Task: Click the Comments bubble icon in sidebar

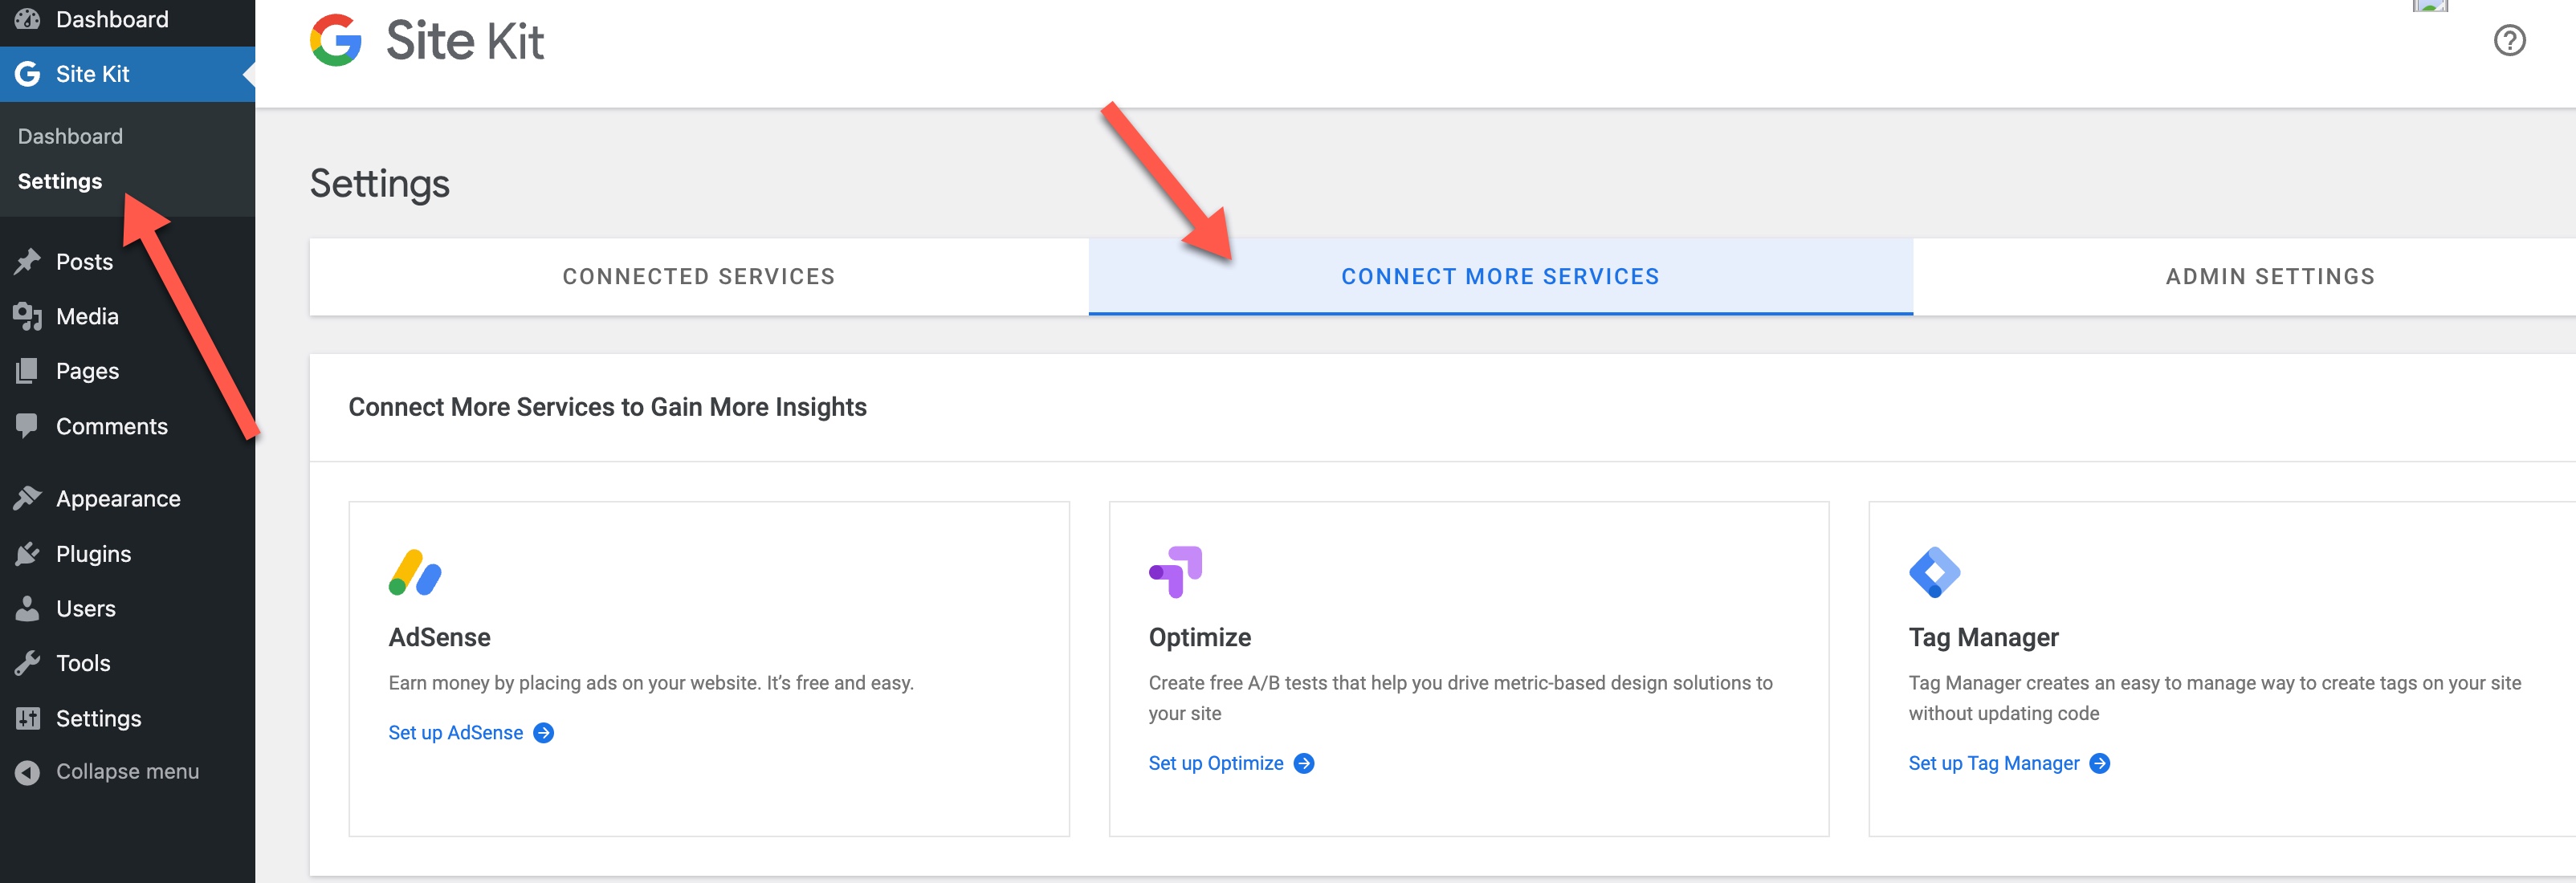Action: pyautogui.click(x=28, y=426)
